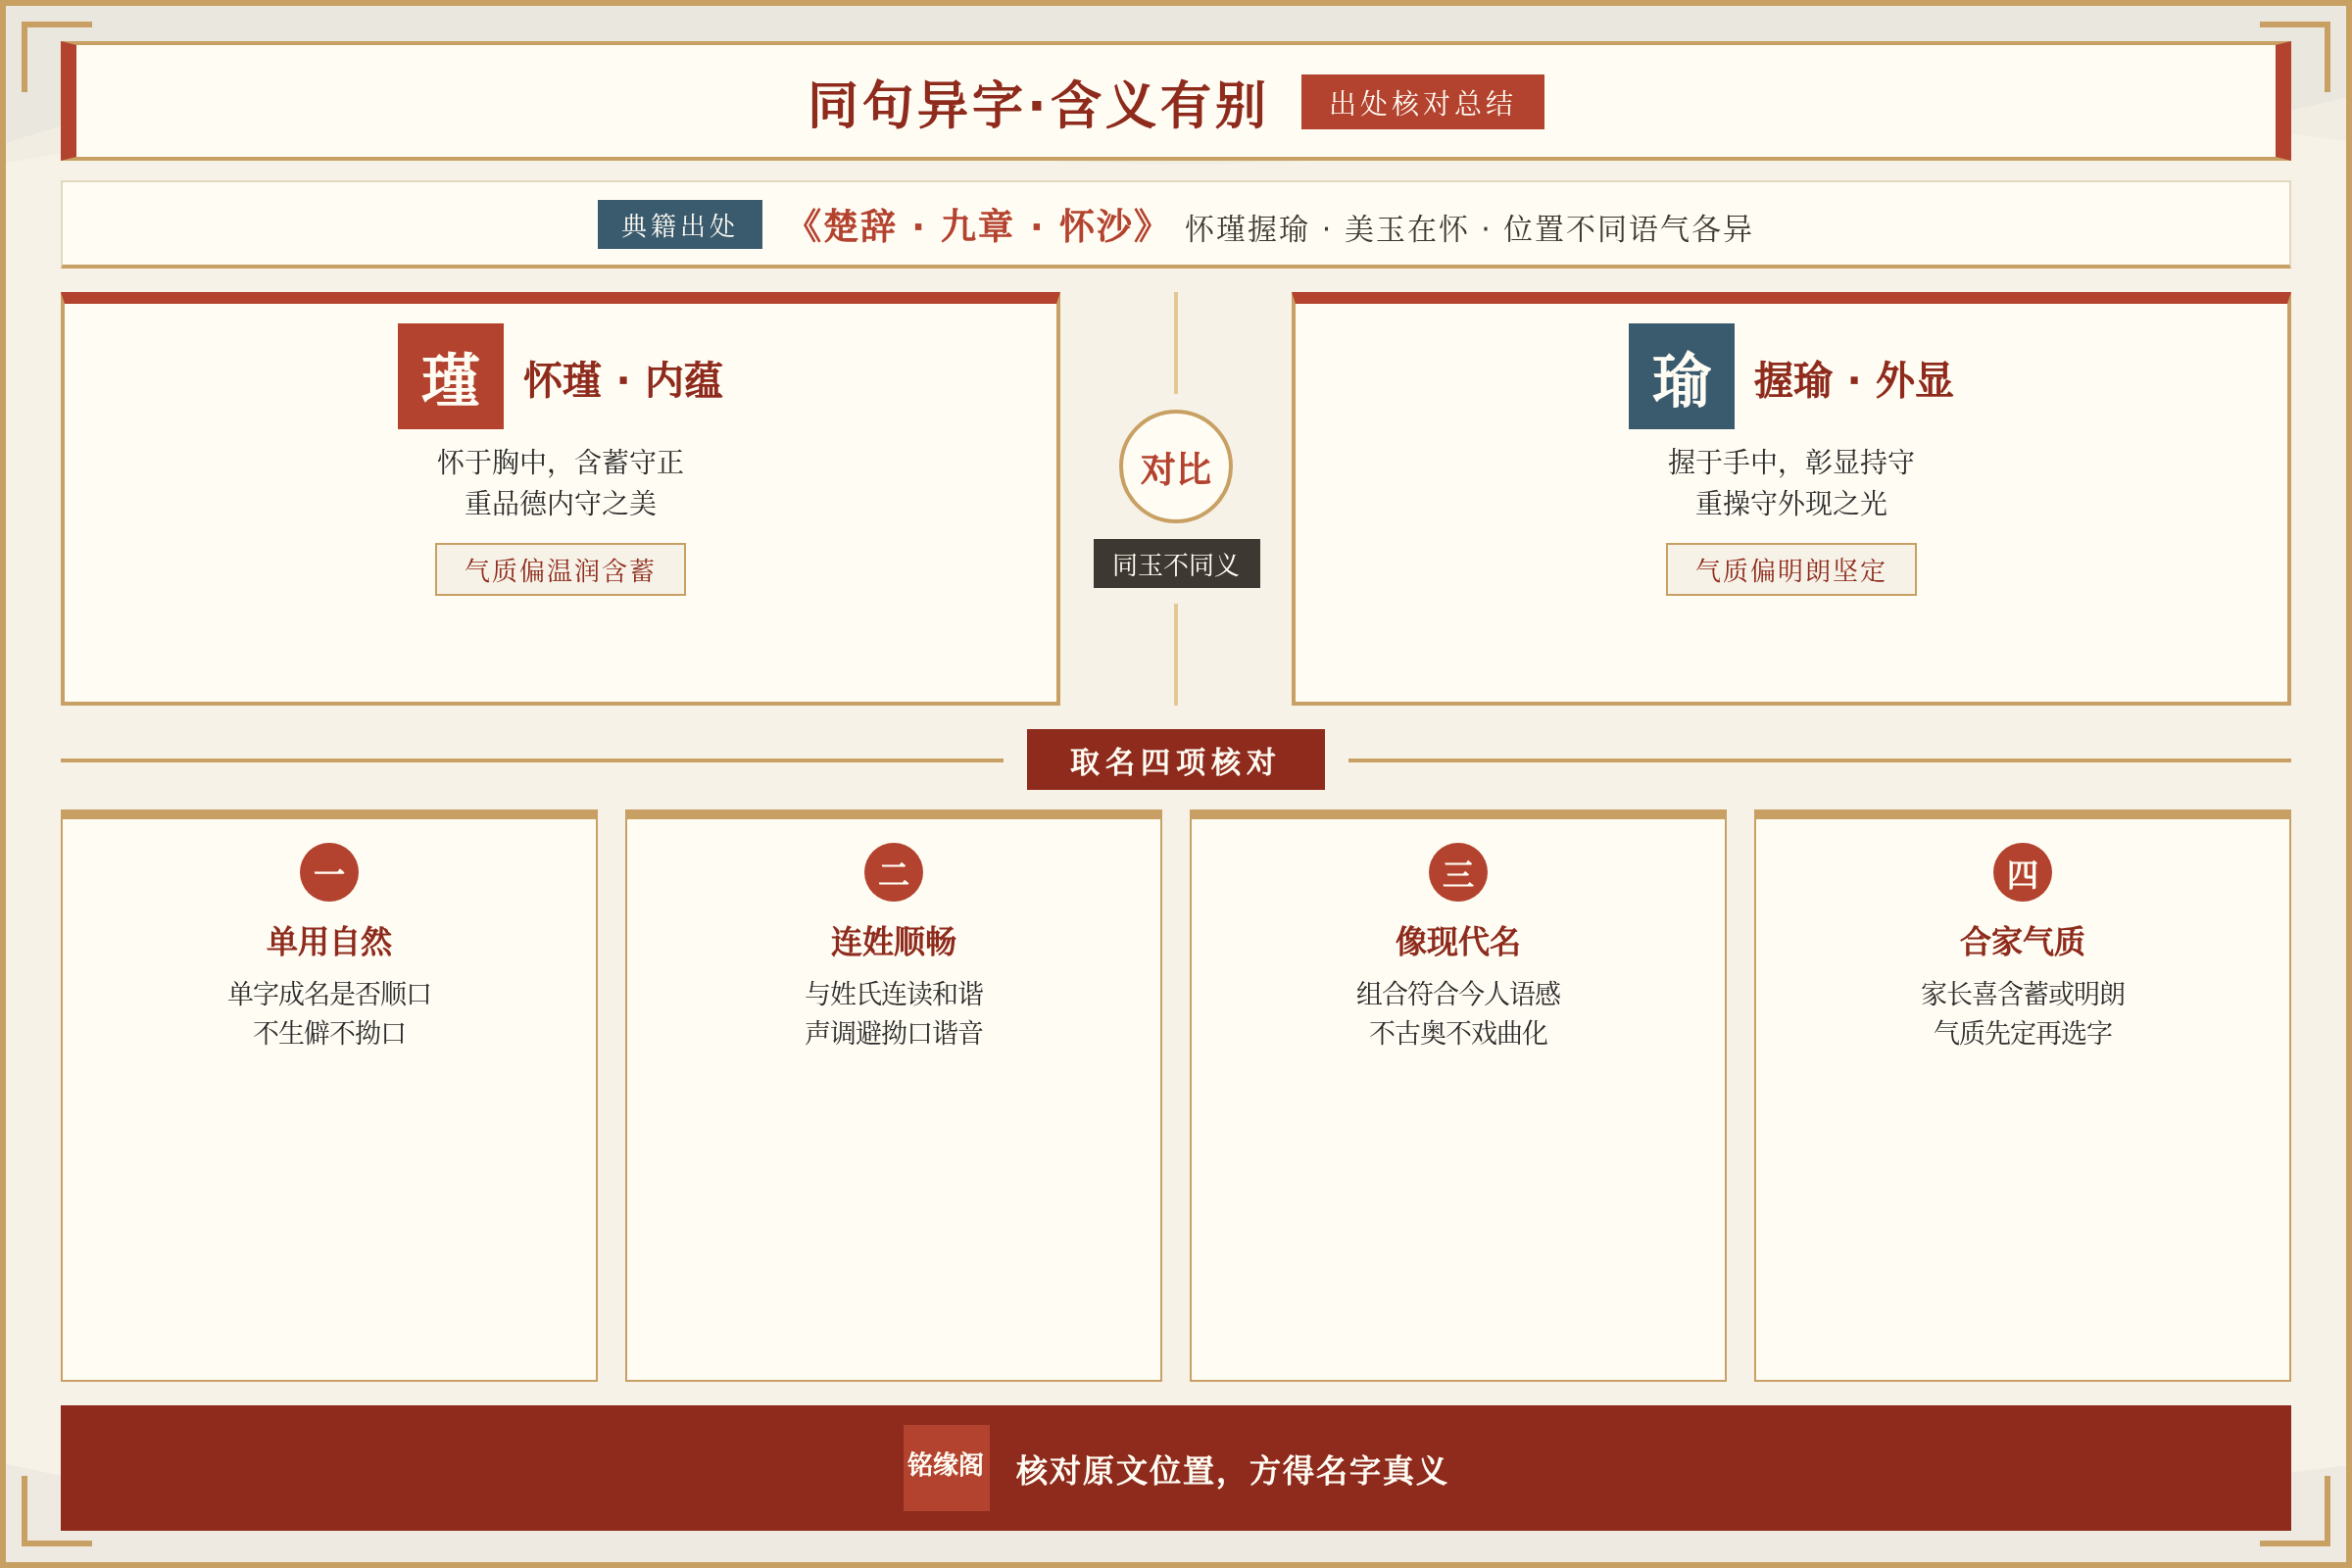Viewport: 2352px width, 1568px height.
Task: Select the 对比 circle badge
Action: click(1176, 467)
